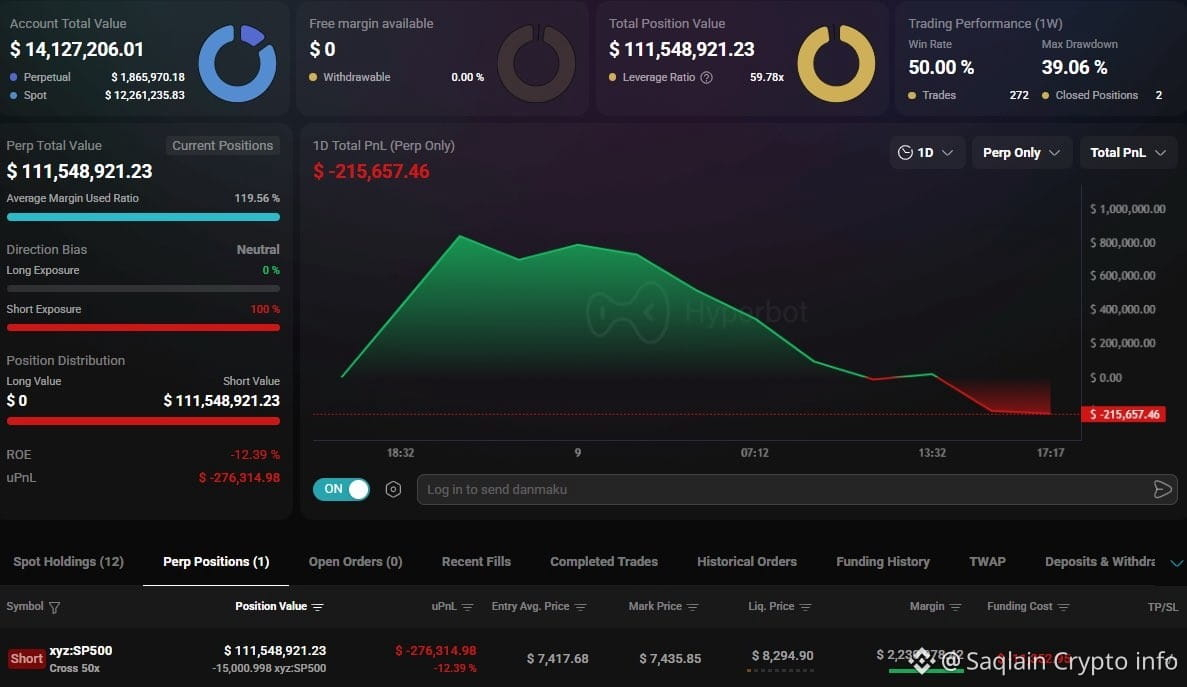Screen dimensions: 1187x687
Task: Open the Perp Only dropdown
Action: tap(1021, 152)
